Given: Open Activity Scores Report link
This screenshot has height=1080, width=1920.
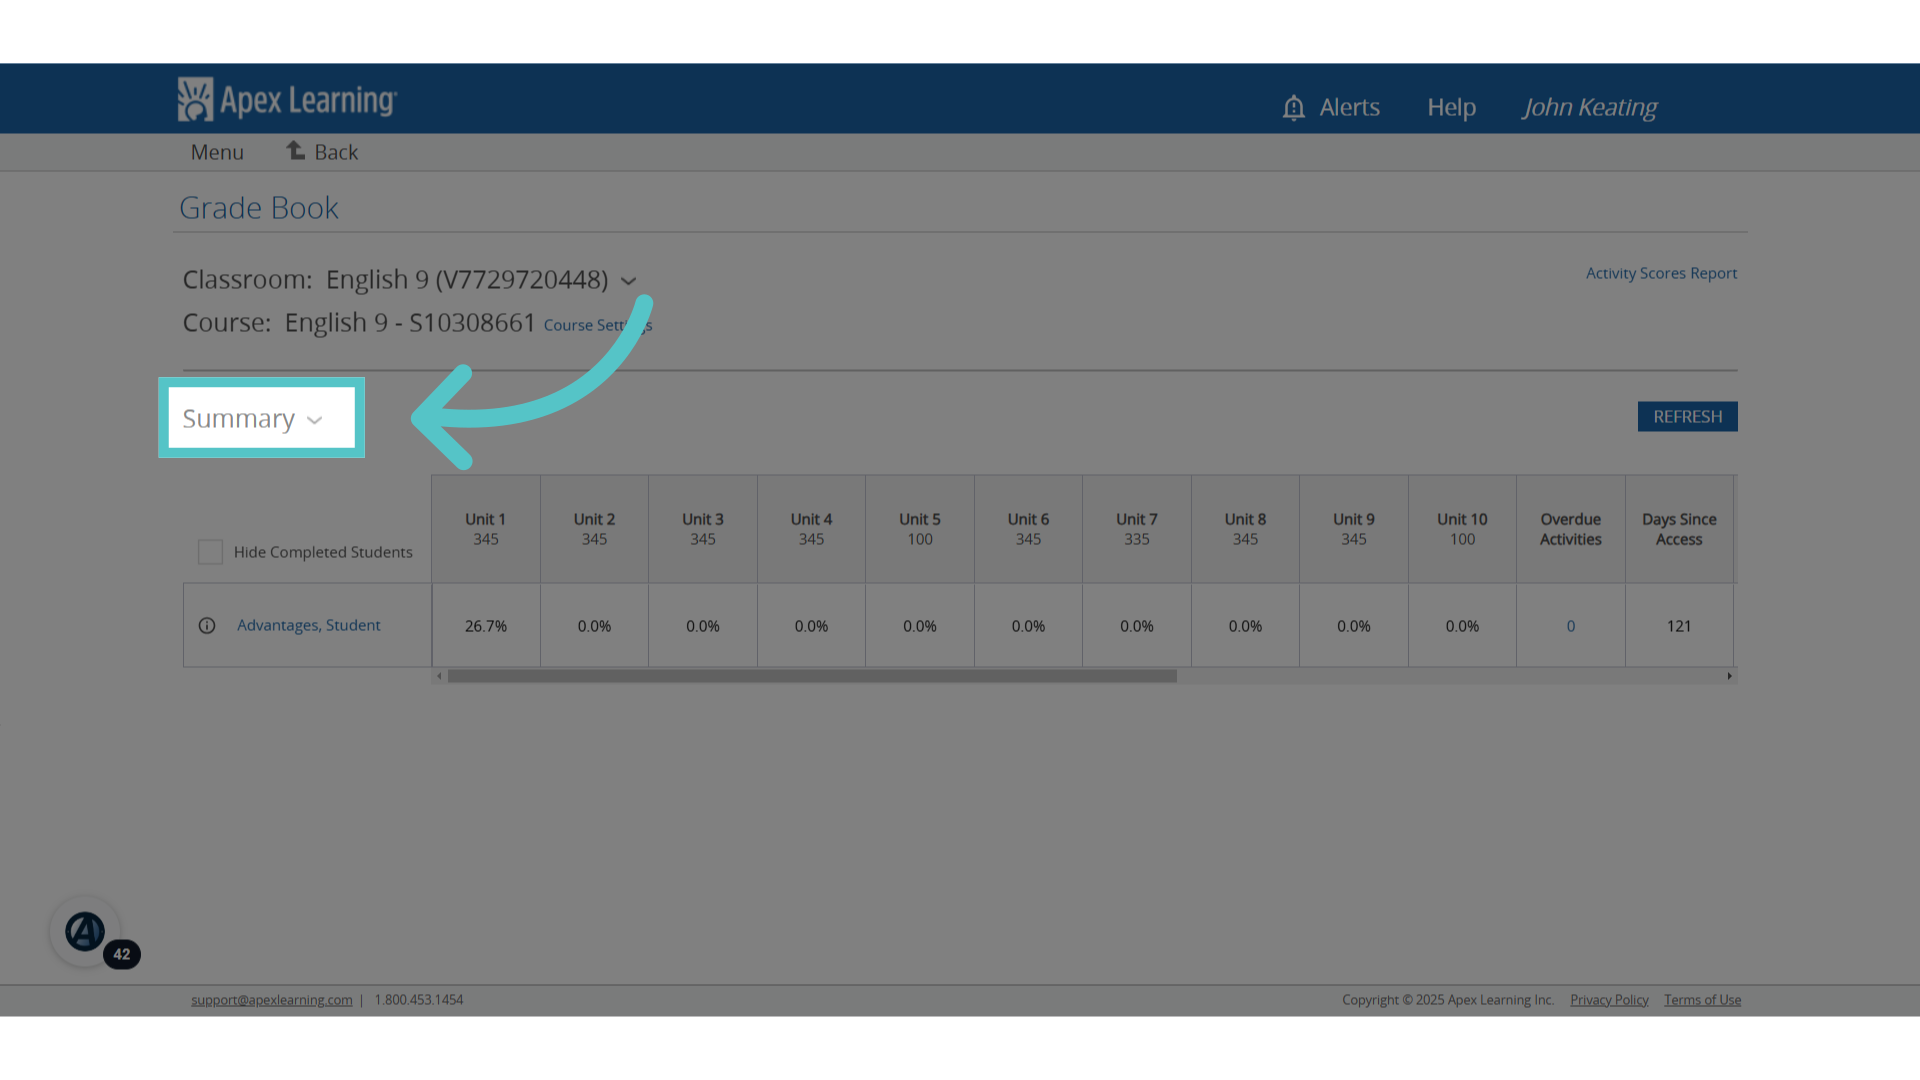Looking at the screenshot, I should pos(1661,273).
